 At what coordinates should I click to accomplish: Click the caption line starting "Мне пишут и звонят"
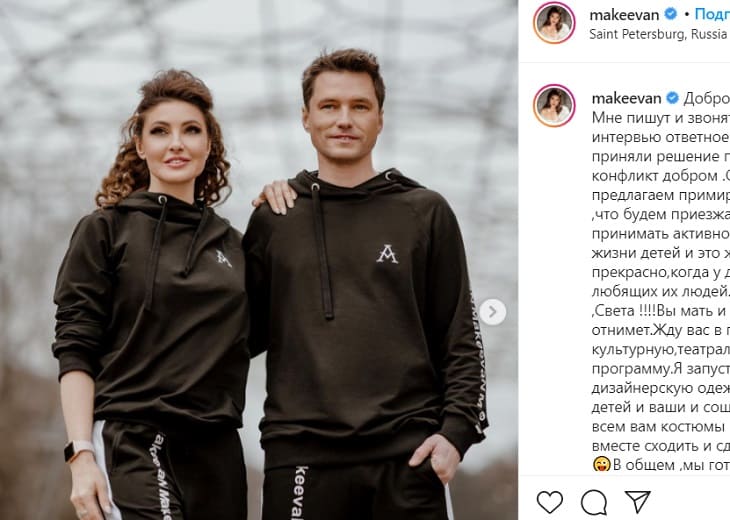[x=661, y=118]
